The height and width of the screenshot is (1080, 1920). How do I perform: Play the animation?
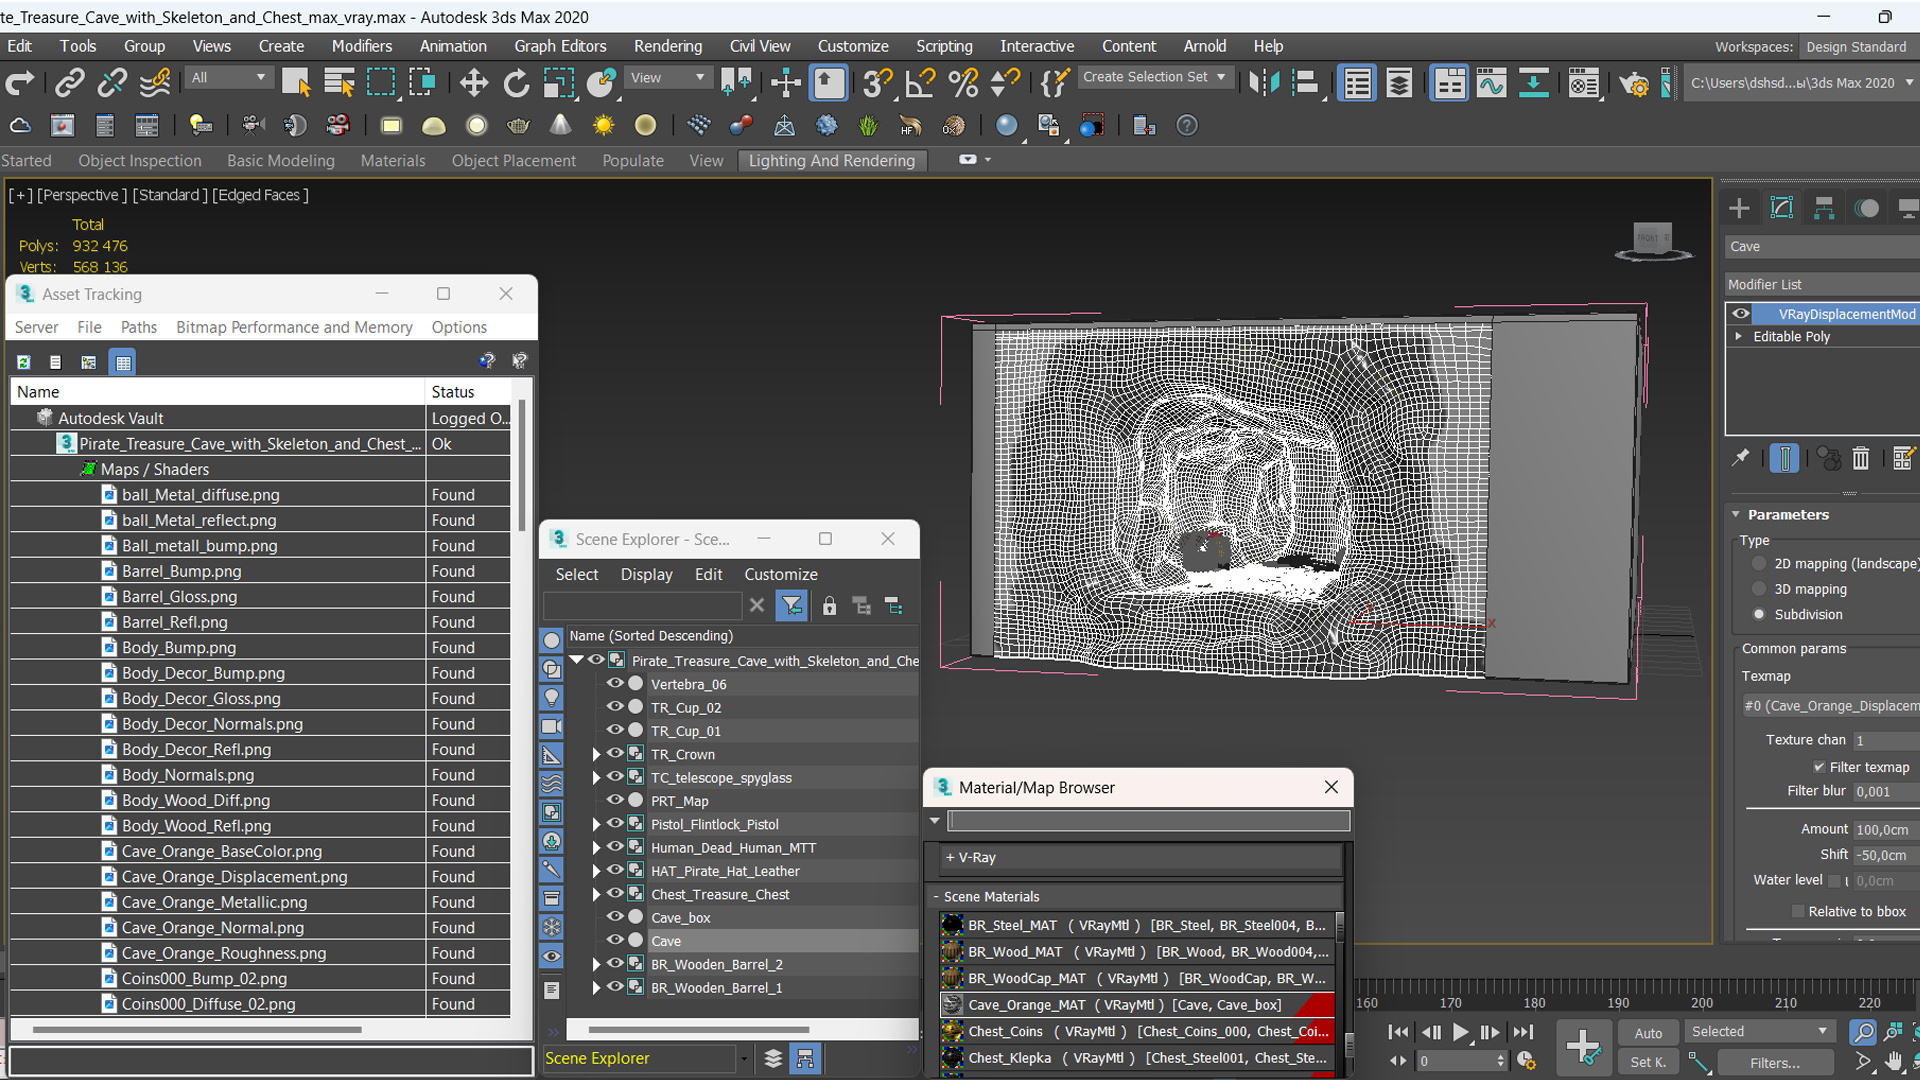[1460, 1032]
